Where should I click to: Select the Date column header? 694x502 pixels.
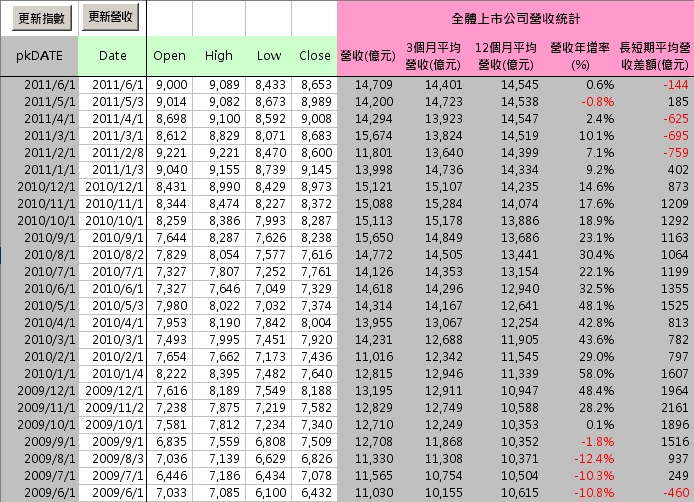(x=112, y=56)
